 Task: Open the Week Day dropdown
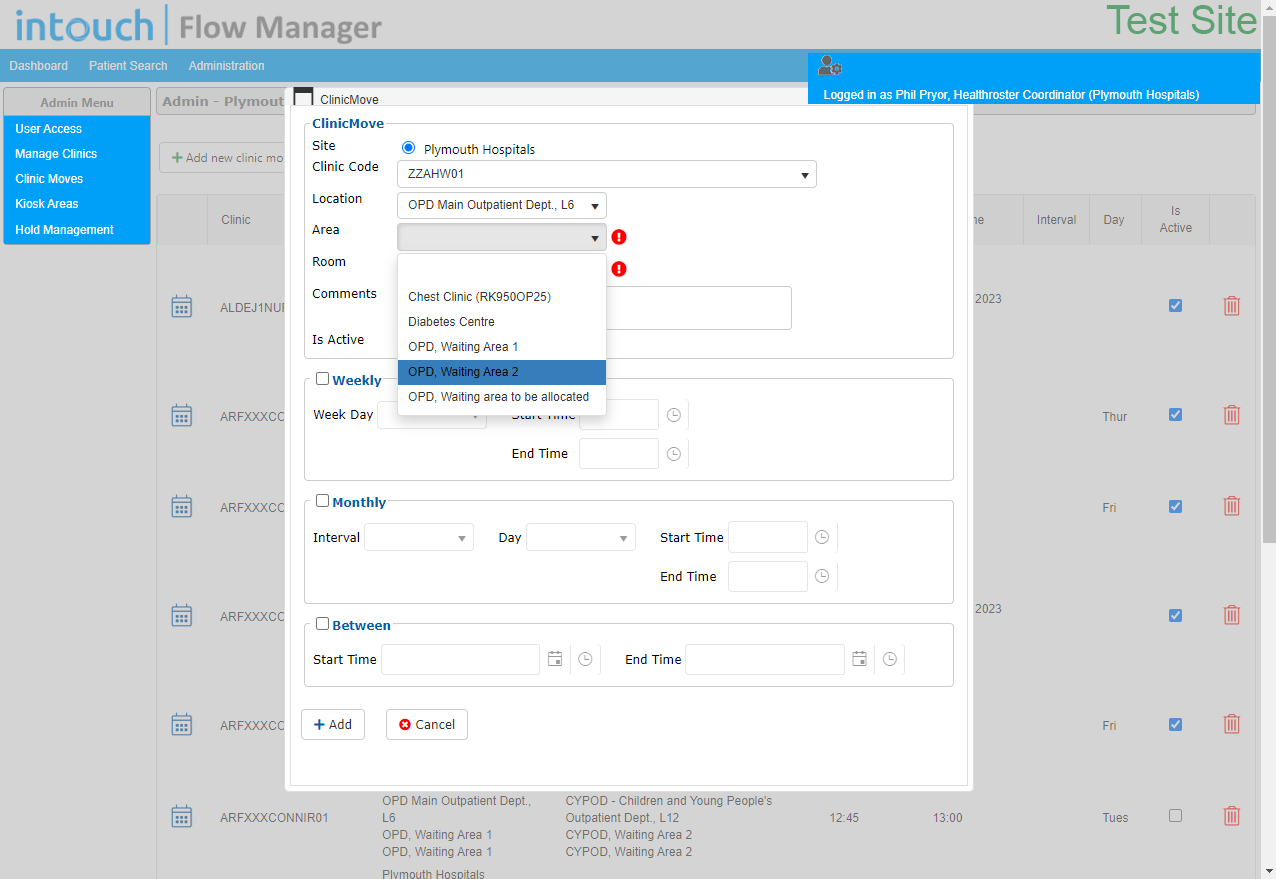pyautogui.click(x=432, y=415)
